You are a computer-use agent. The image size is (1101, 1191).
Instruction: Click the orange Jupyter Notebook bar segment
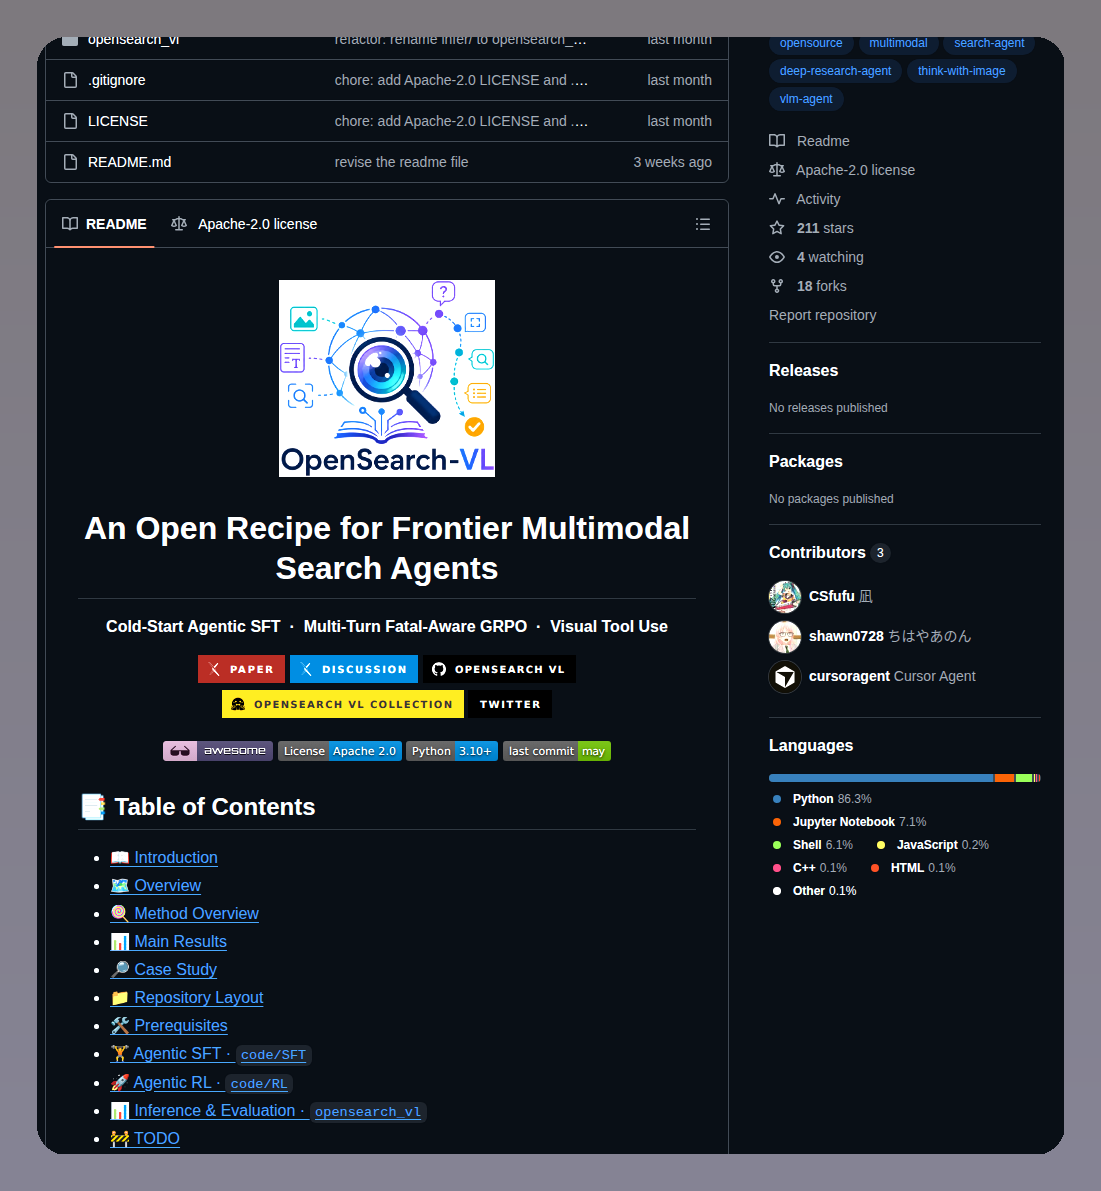point(1004,778)
